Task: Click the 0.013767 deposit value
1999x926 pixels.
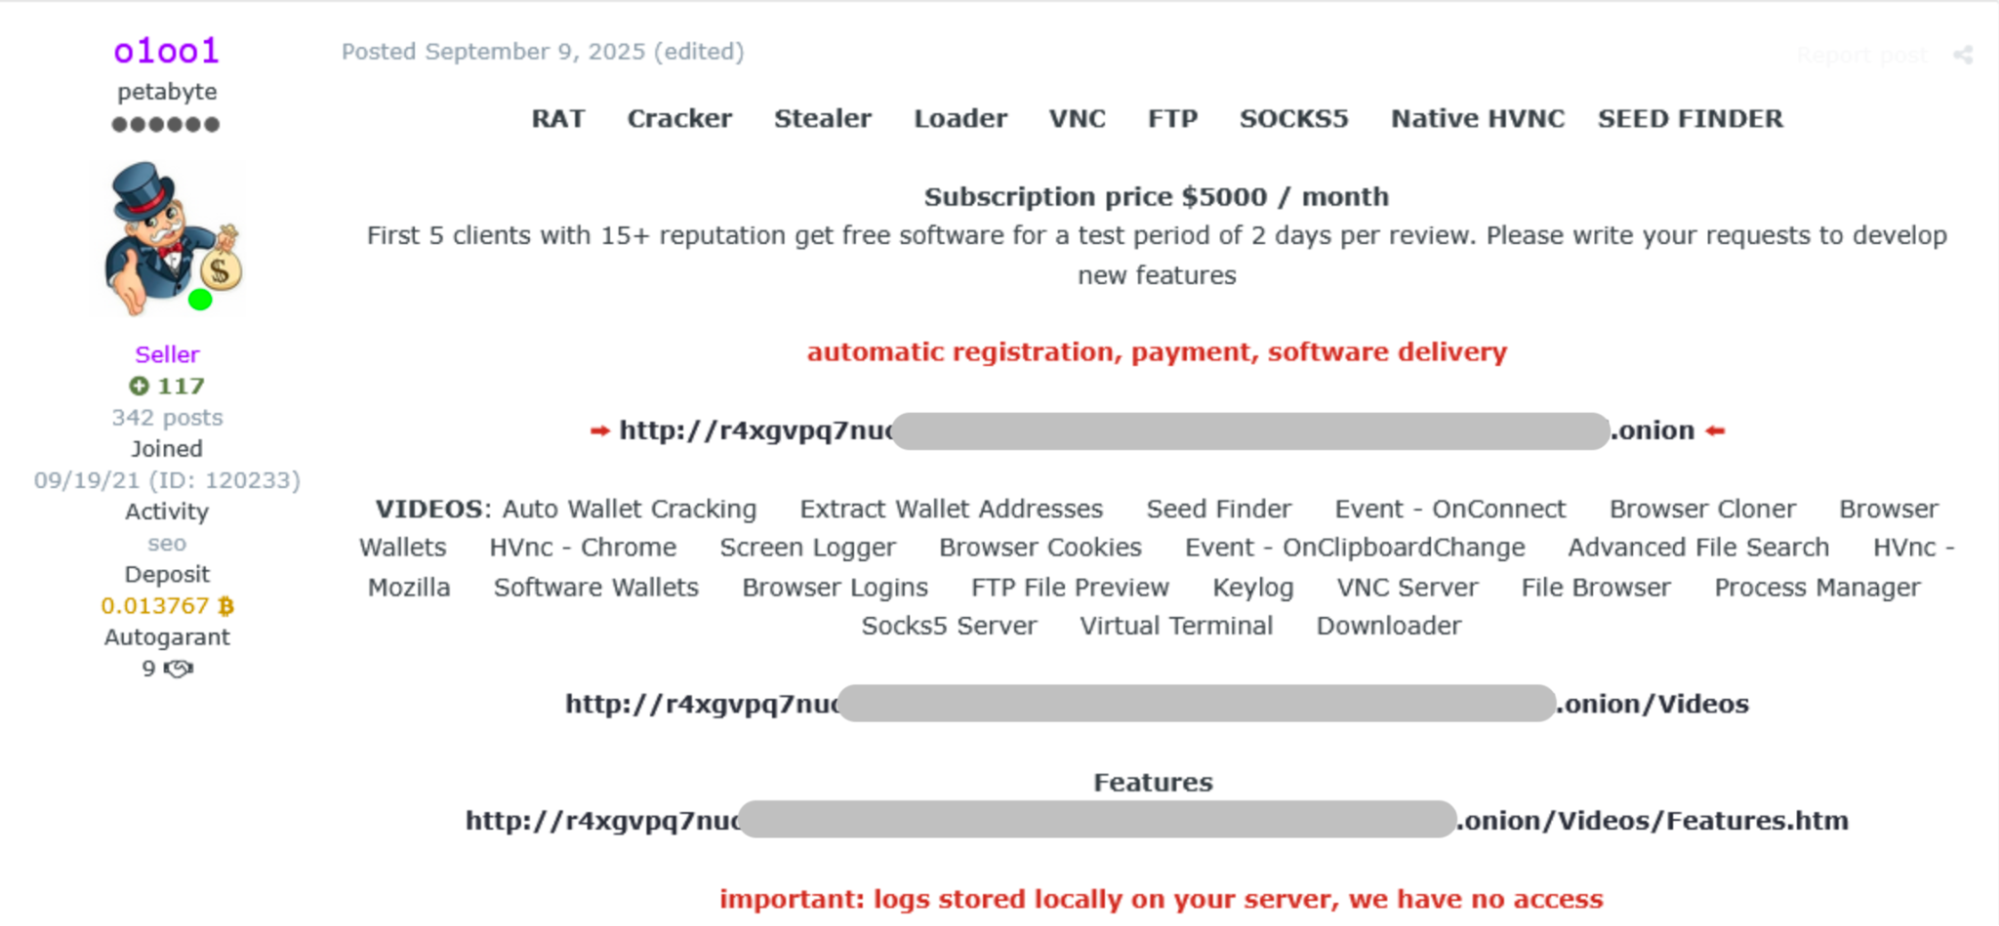Action: [155, 606]
